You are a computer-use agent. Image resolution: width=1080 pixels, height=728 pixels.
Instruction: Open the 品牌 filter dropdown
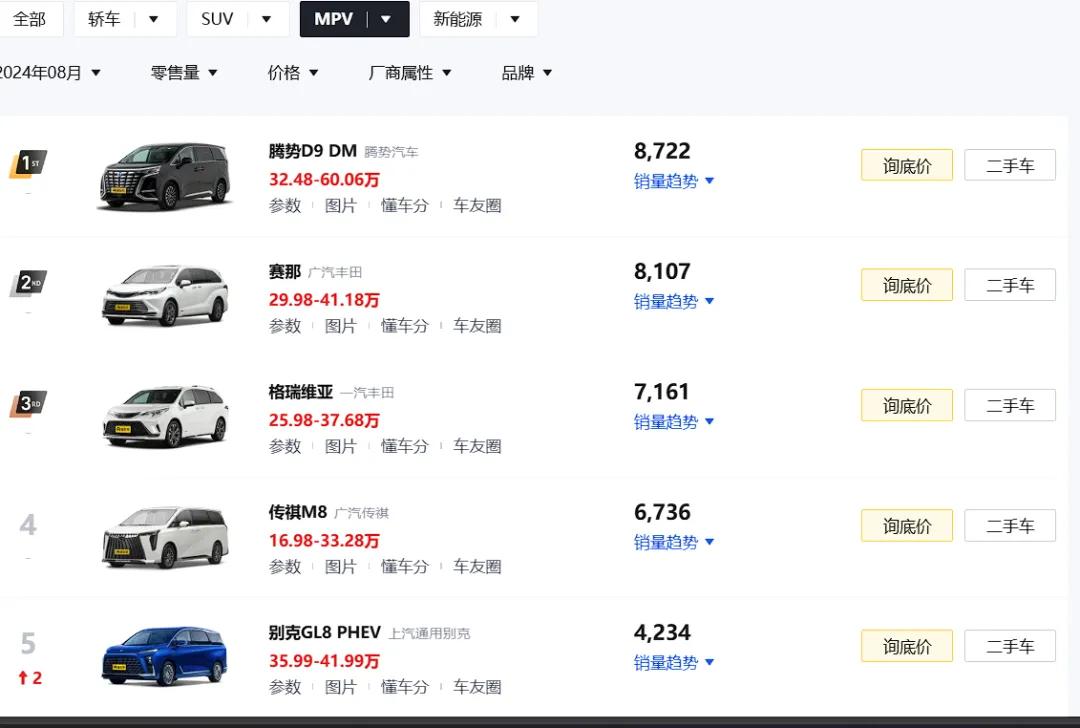pos(527,73)
